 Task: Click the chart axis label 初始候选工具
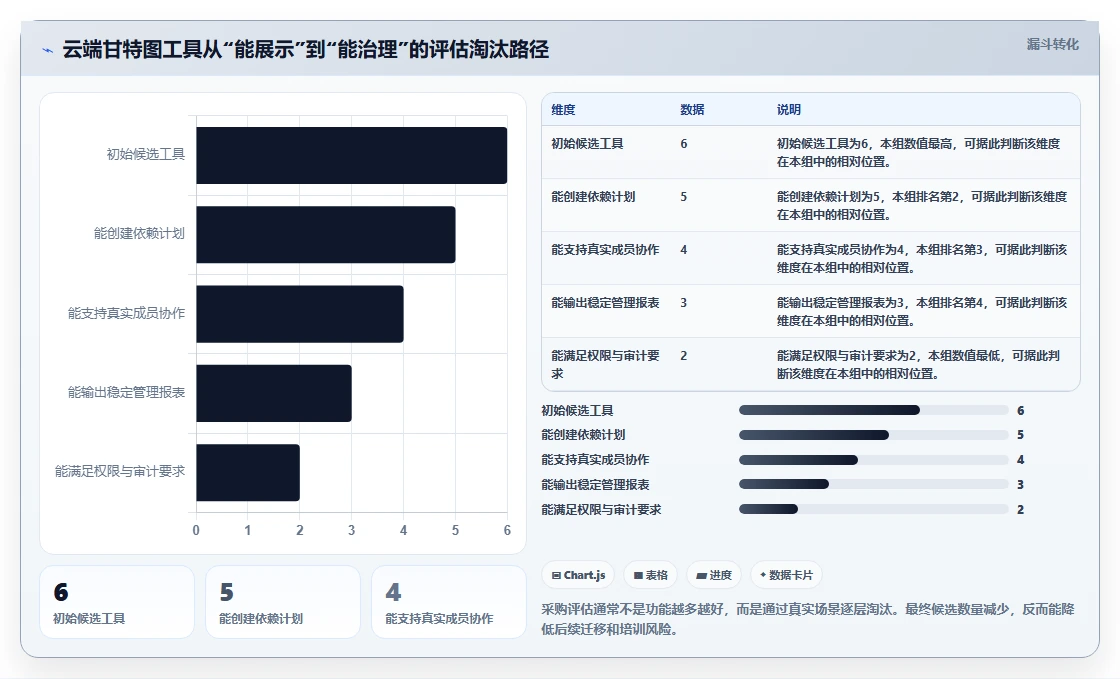tap(146, 154)
